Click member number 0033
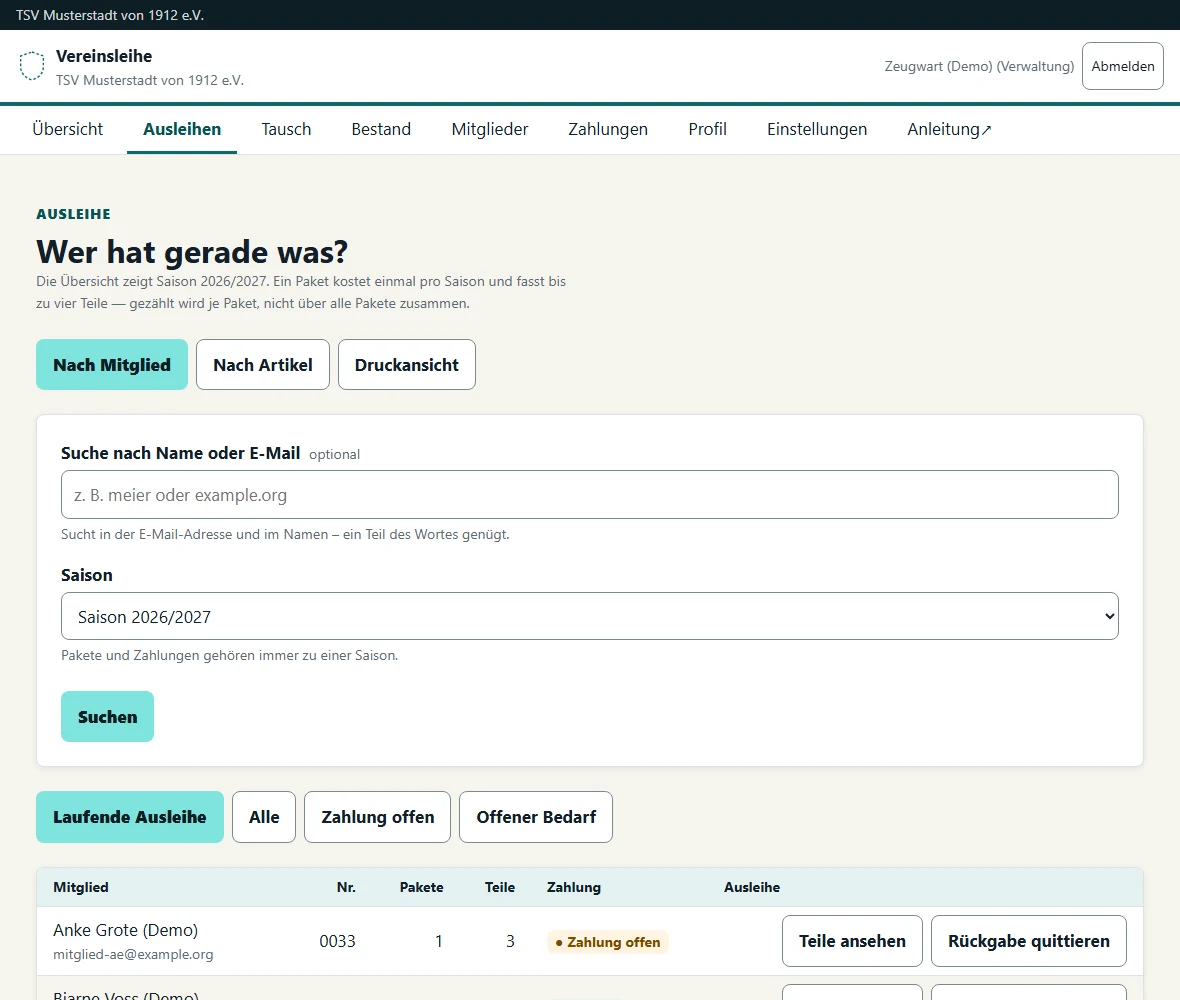The image size is (1180, 1000). (337, 941)
